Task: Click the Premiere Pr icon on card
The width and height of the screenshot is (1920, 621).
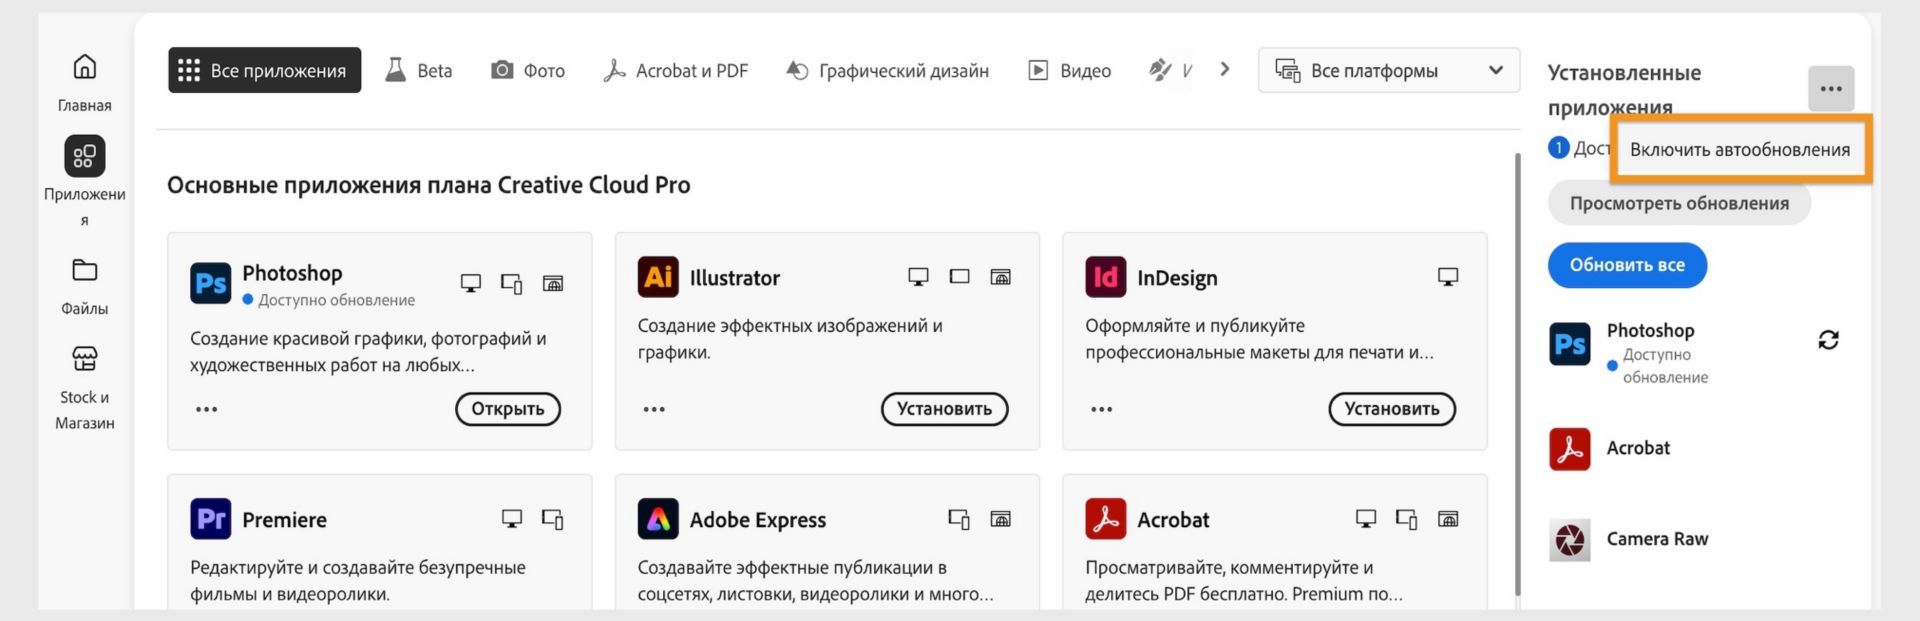Action: point(210,519)
